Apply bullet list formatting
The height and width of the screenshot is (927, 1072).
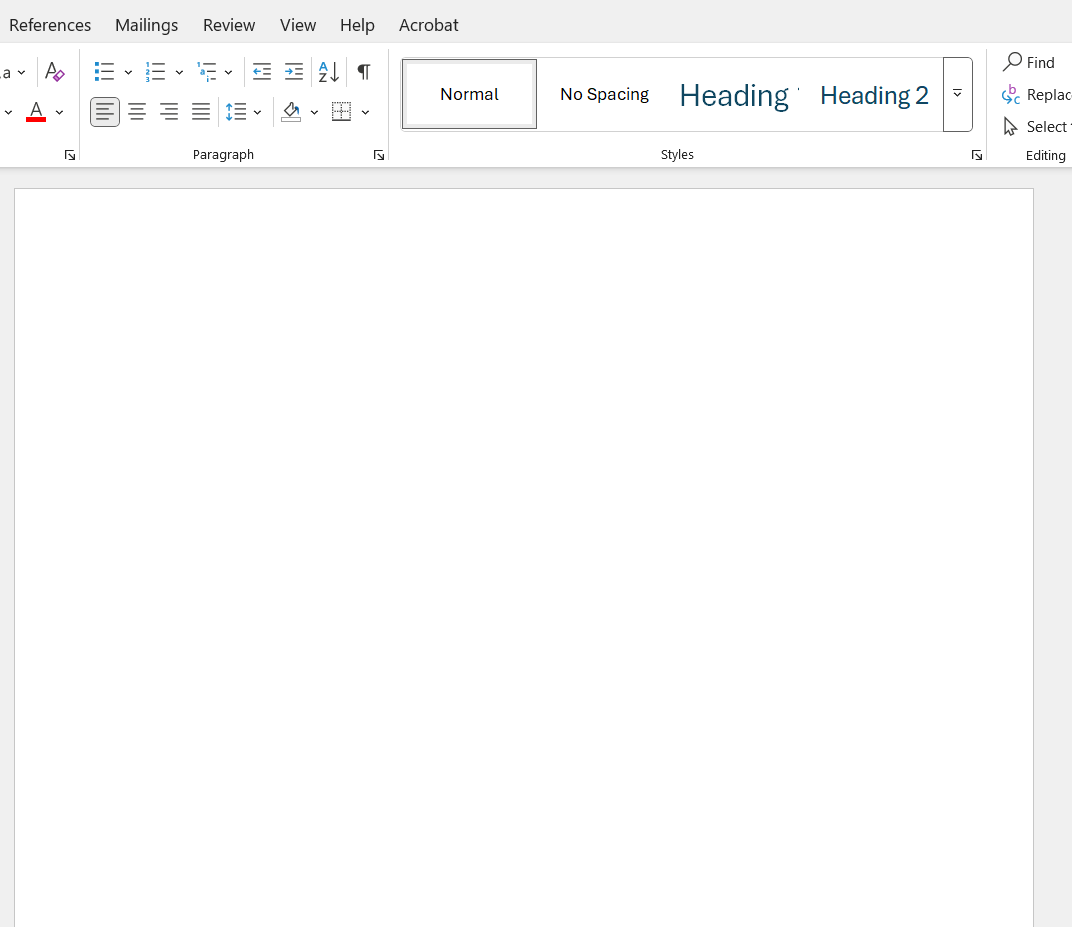click(x=105, y=72)
